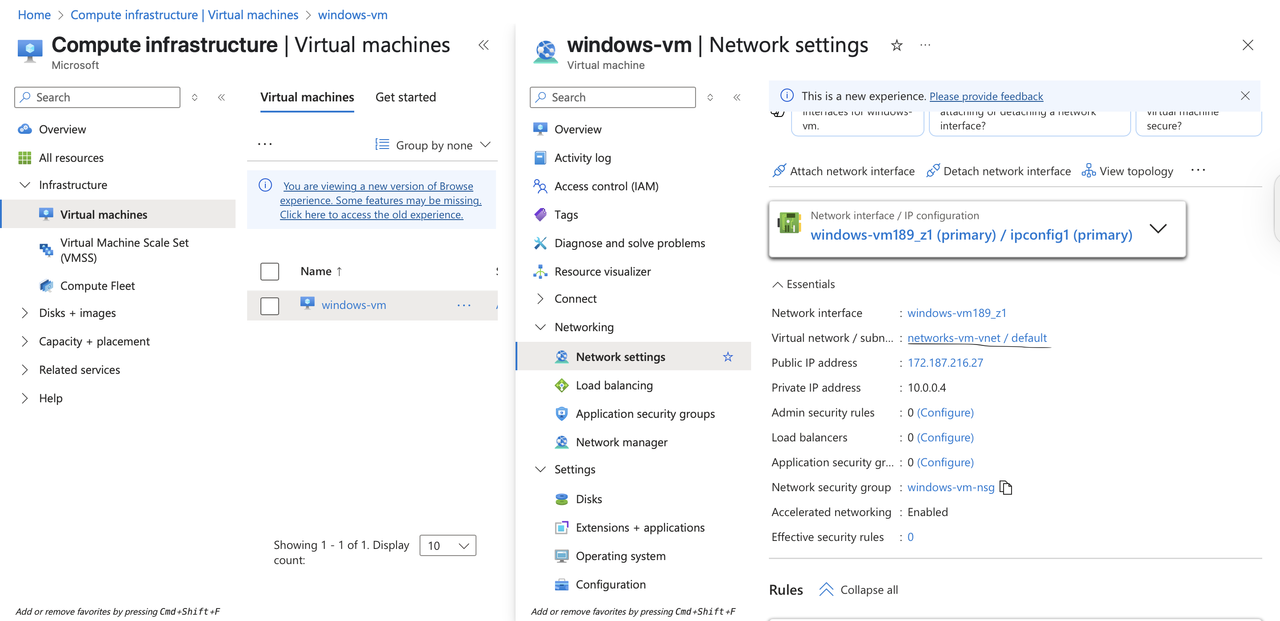Copy the network security group name icon
Screen dimensions: 1280x621
click(1007, 488)
